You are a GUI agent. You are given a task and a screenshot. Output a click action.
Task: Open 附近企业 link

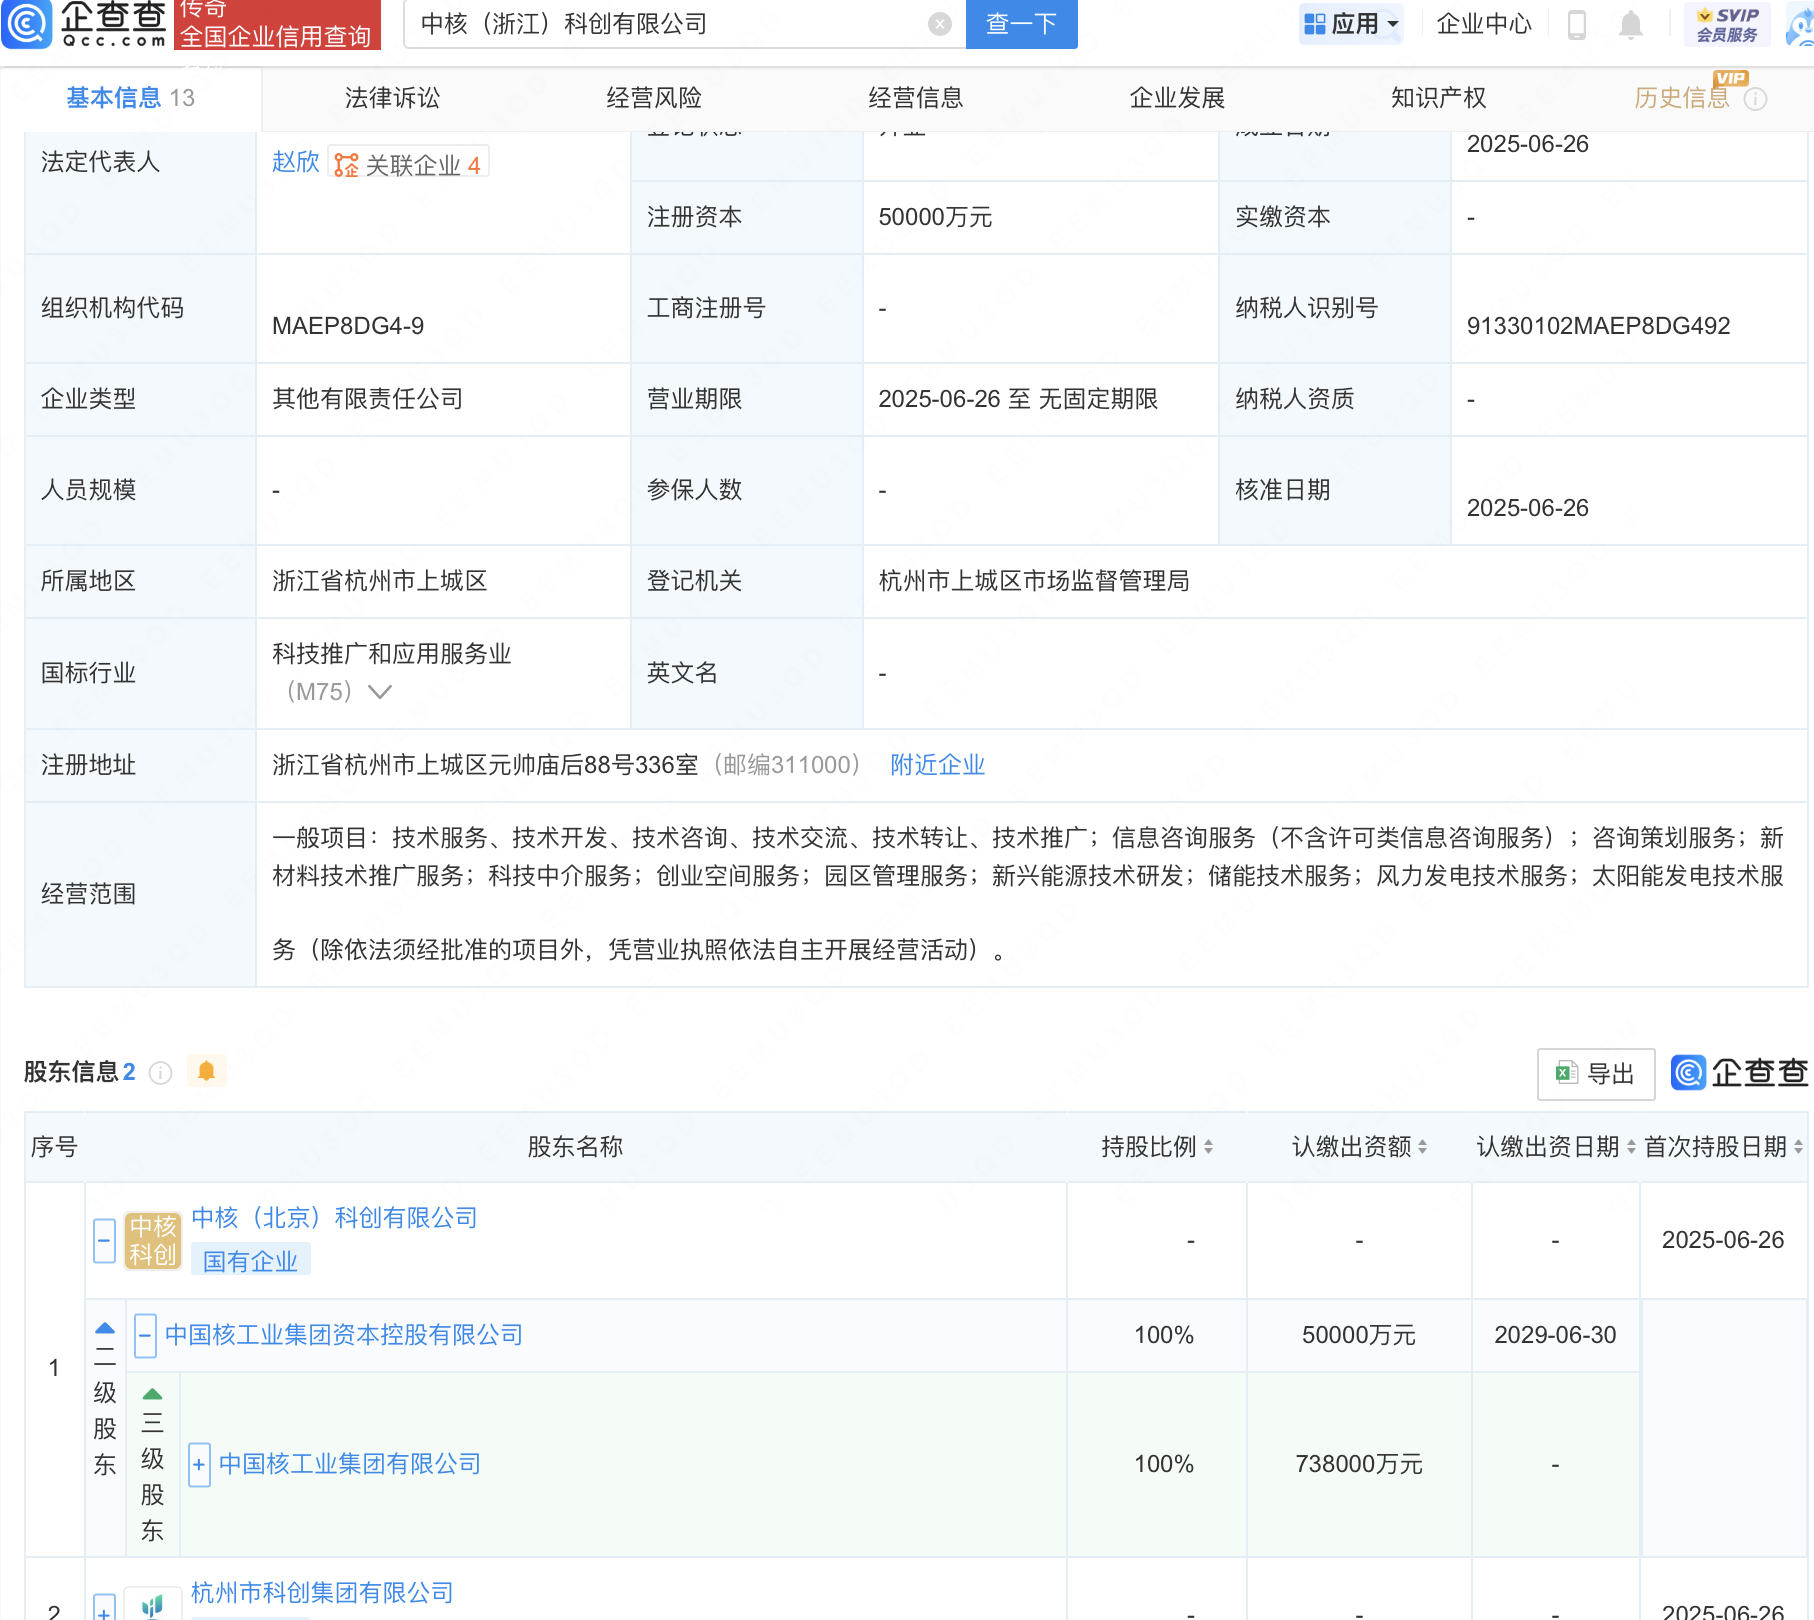point(938,765)
